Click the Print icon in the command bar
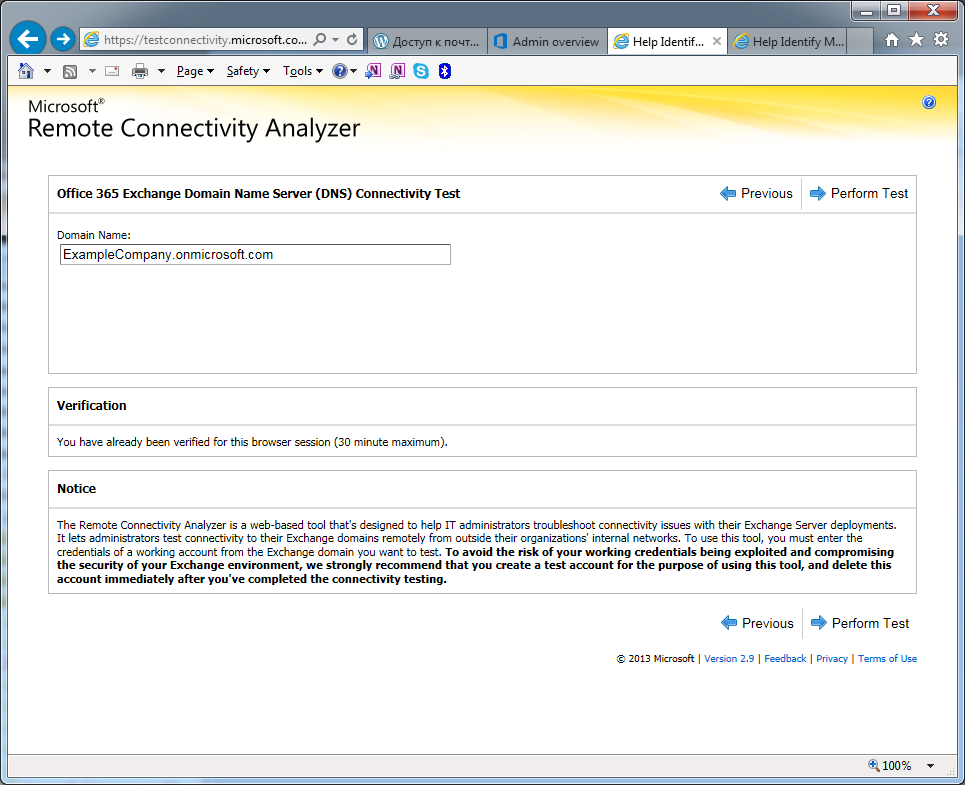 140,71
